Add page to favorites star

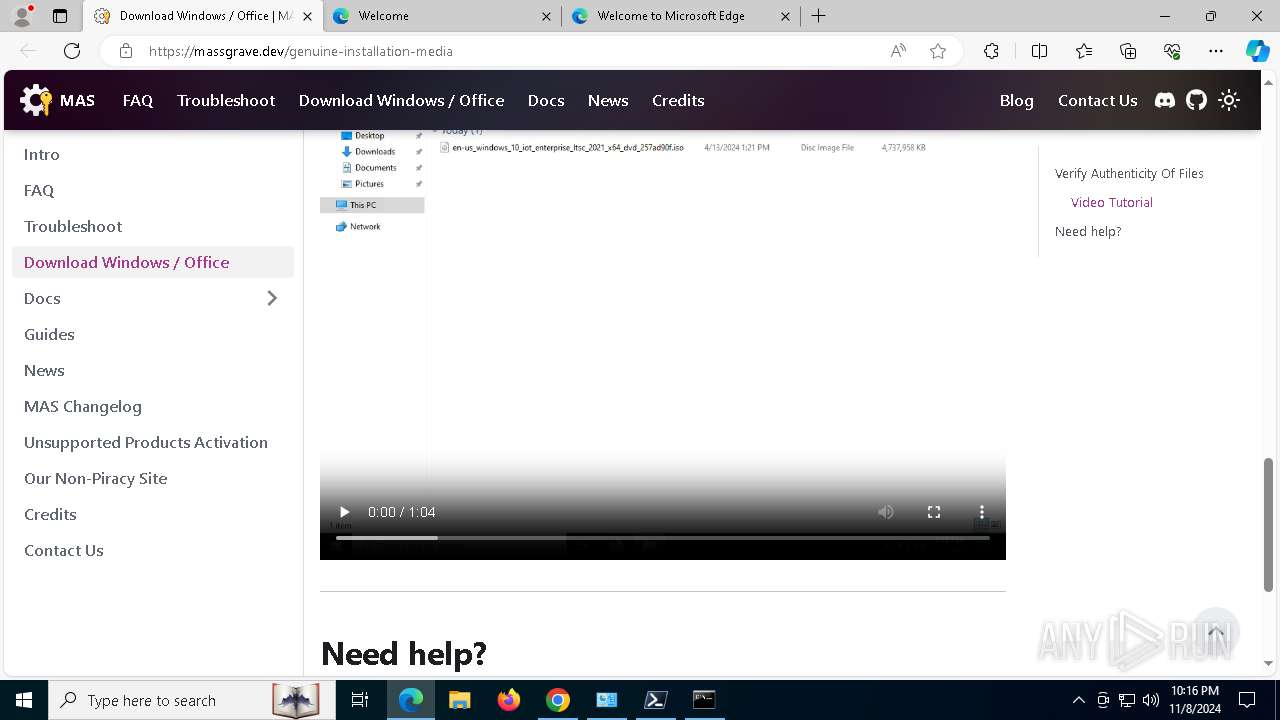938,51
